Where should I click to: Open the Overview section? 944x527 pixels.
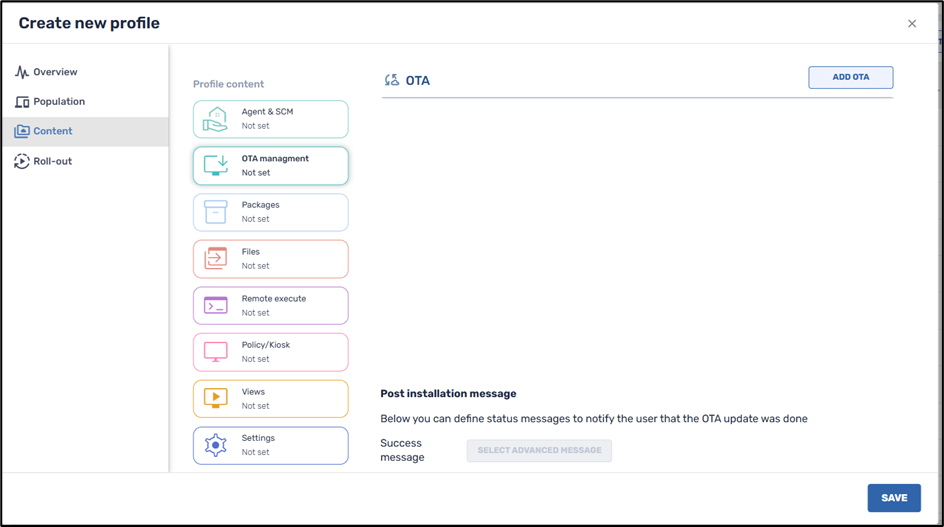click(x=55, y=72)
